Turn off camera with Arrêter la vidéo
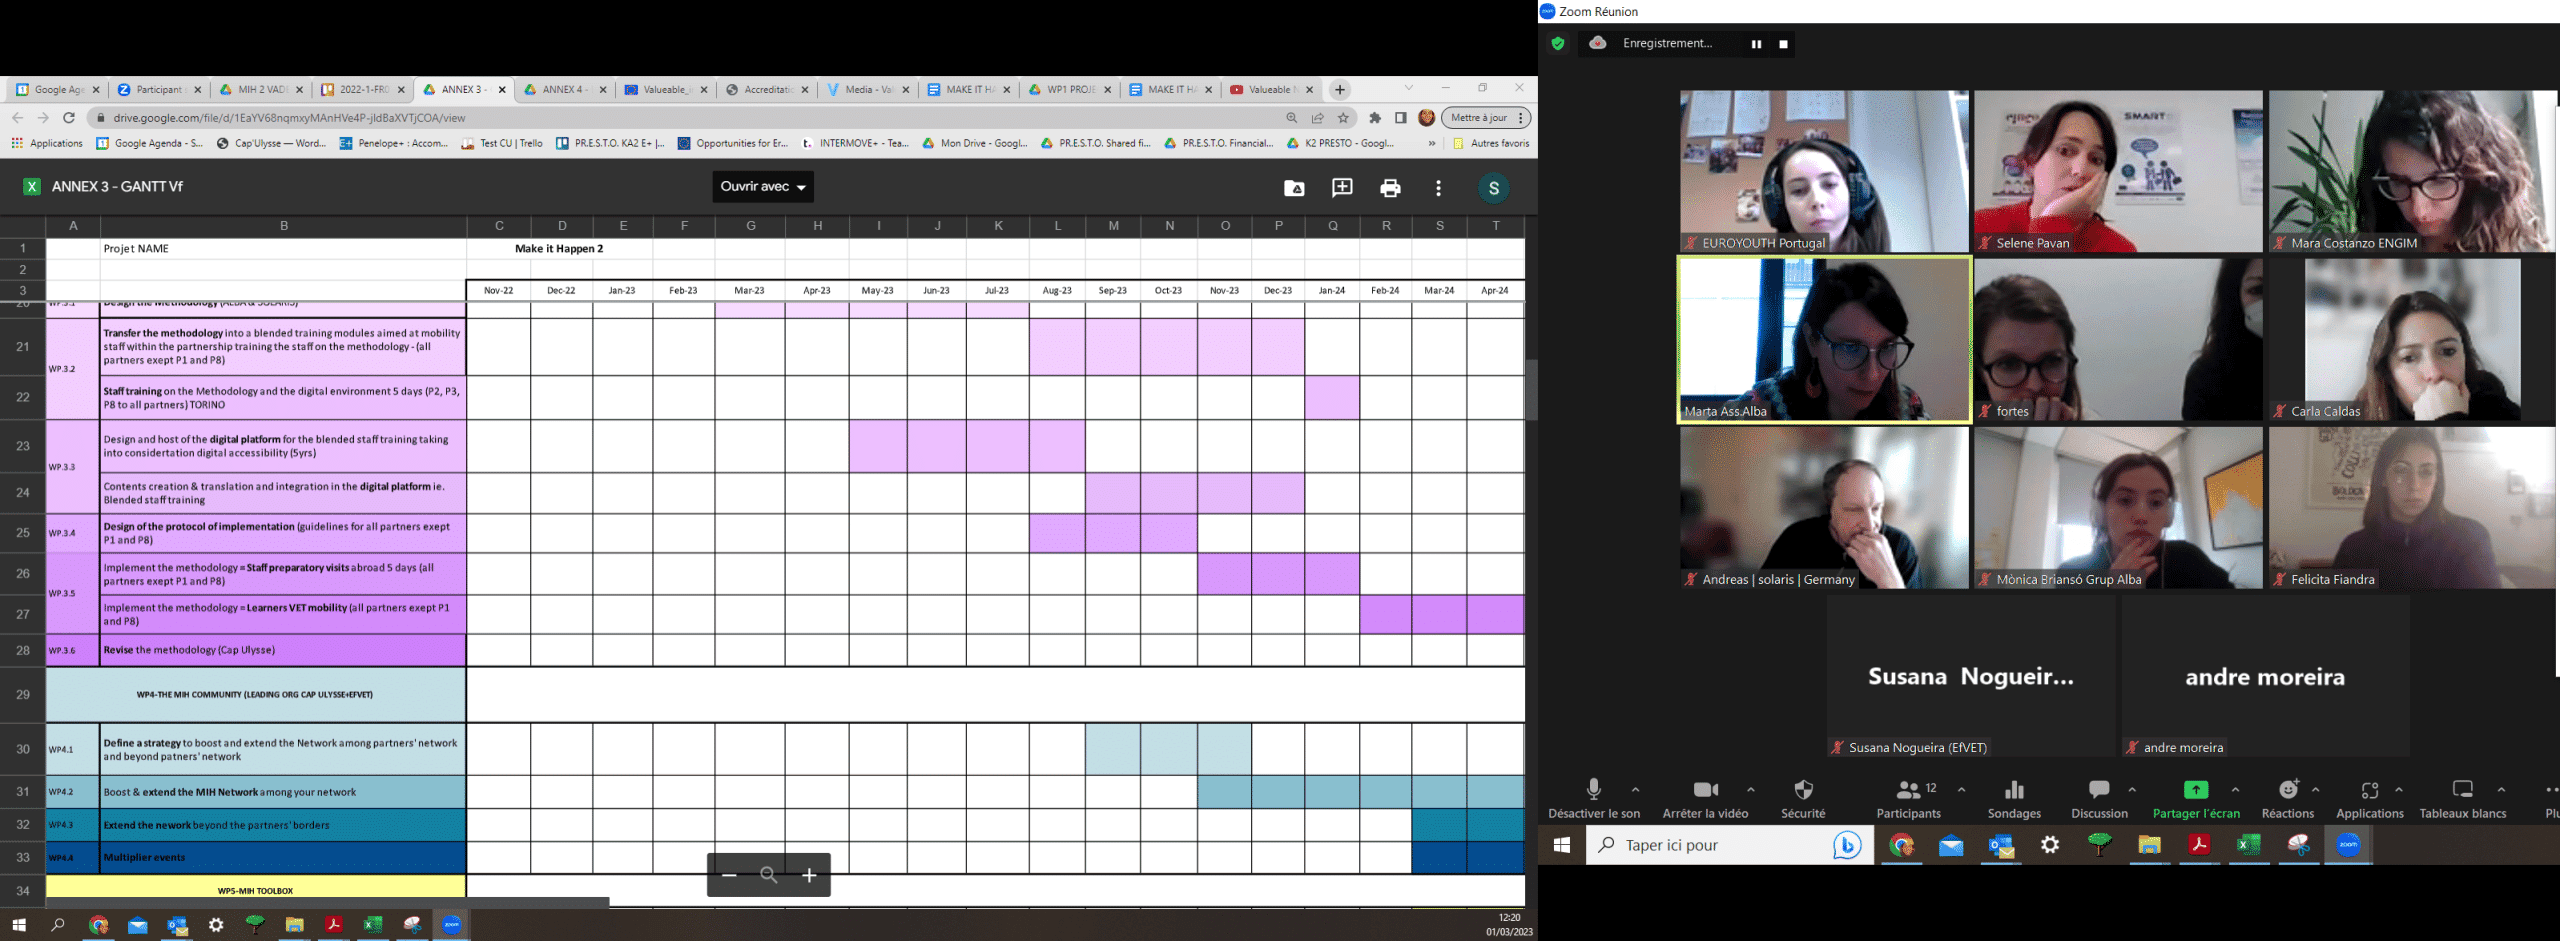Screen dimensions: 2560x941 pyautogui.click(x=1705, y=798)
